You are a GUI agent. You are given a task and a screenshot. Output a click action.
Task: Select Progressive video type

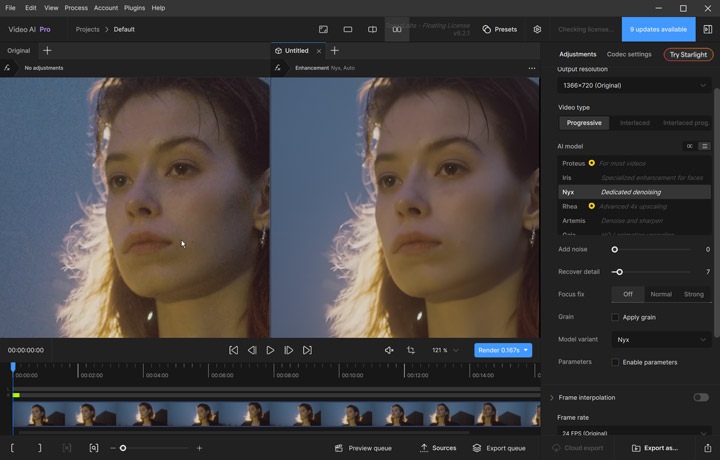click(x=584, y=123)
